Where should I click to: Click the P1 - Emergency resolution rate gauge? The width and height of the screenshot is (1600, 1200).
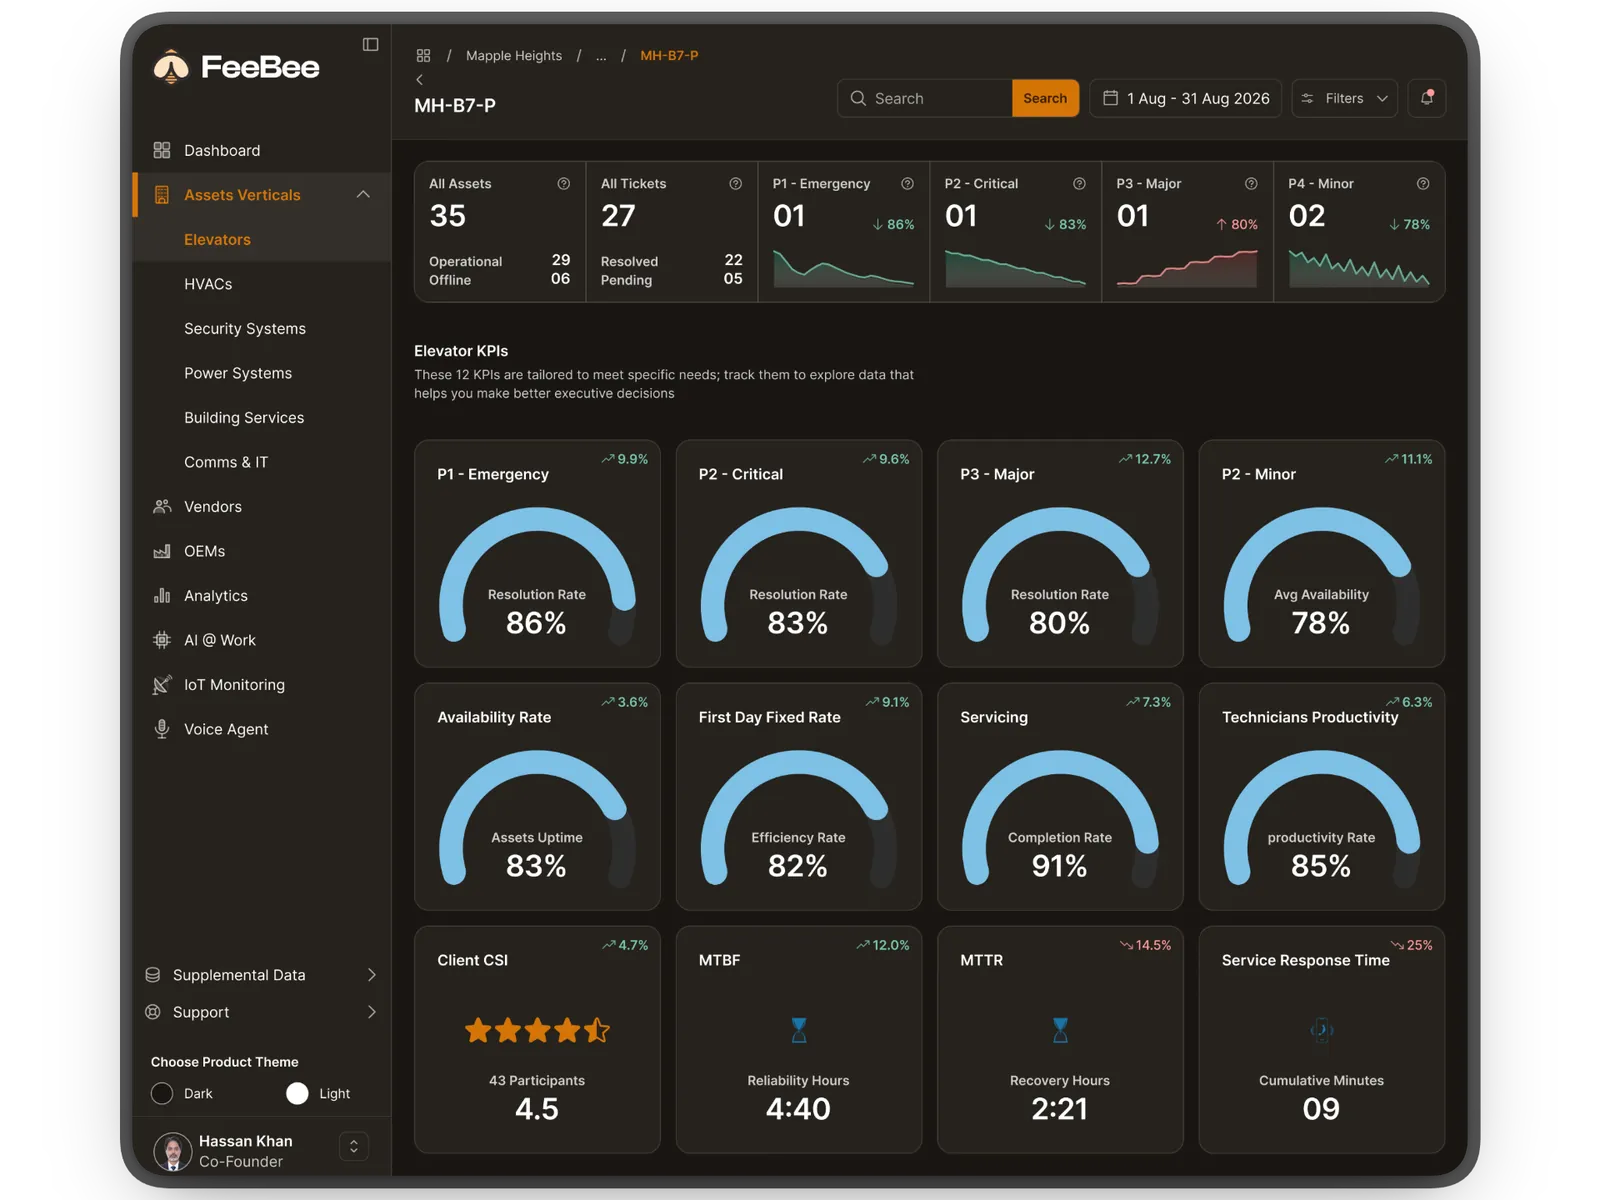[x=537, y=575]
